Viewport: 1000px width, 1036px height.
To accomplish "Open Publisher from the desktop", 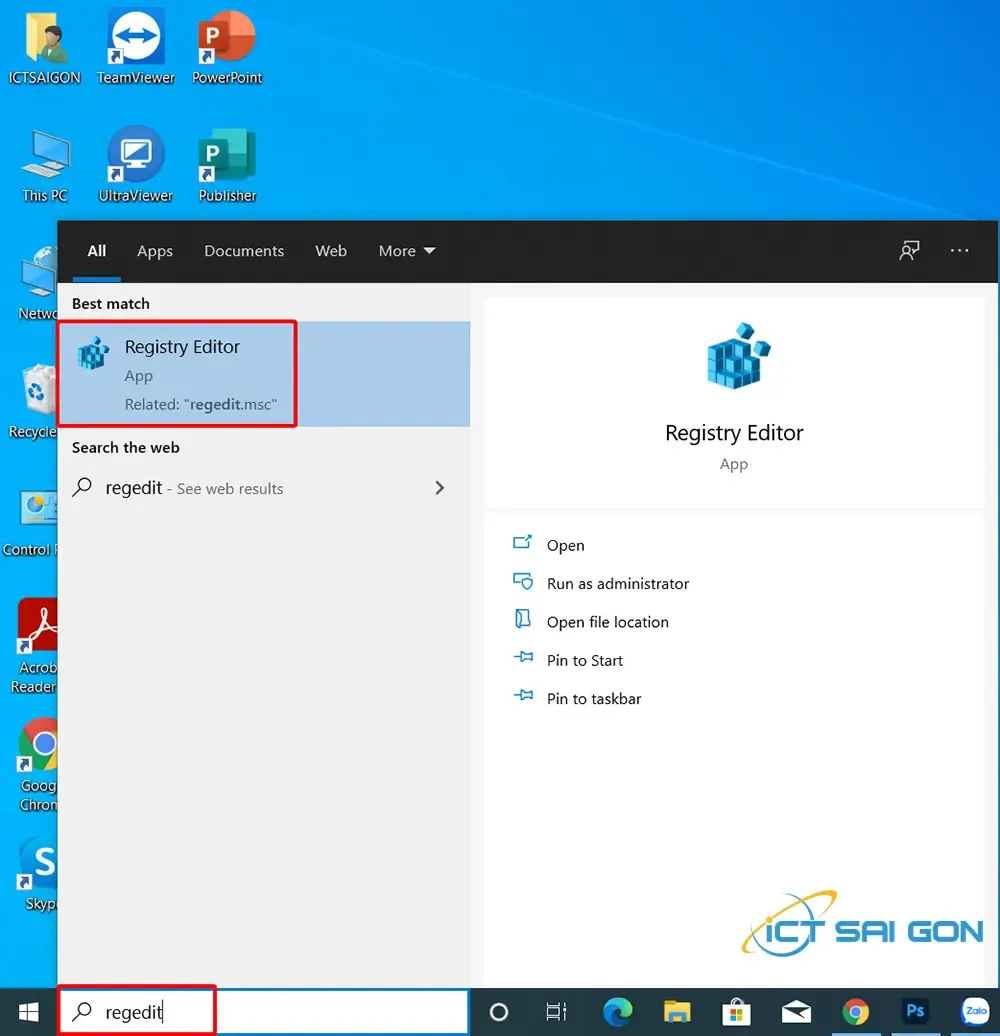I will click(x=226, y=152).
